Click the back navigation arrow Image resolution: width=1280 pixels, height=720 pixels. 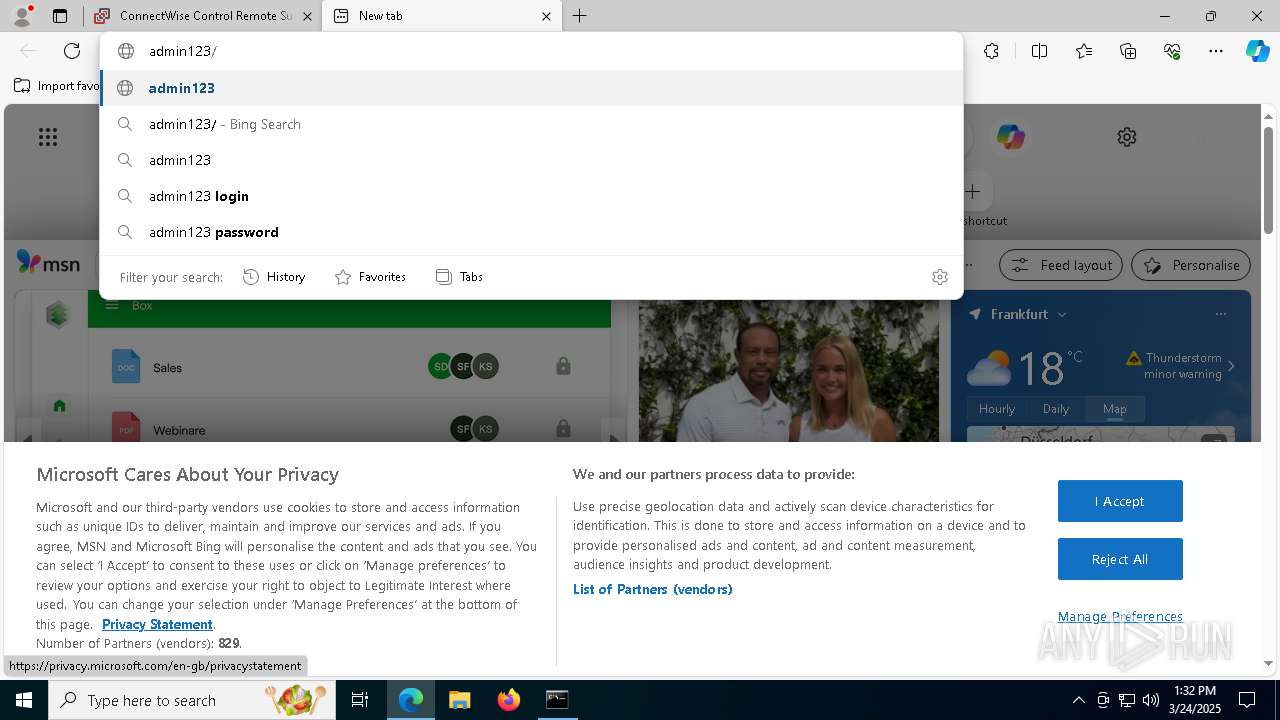(28, 51)
